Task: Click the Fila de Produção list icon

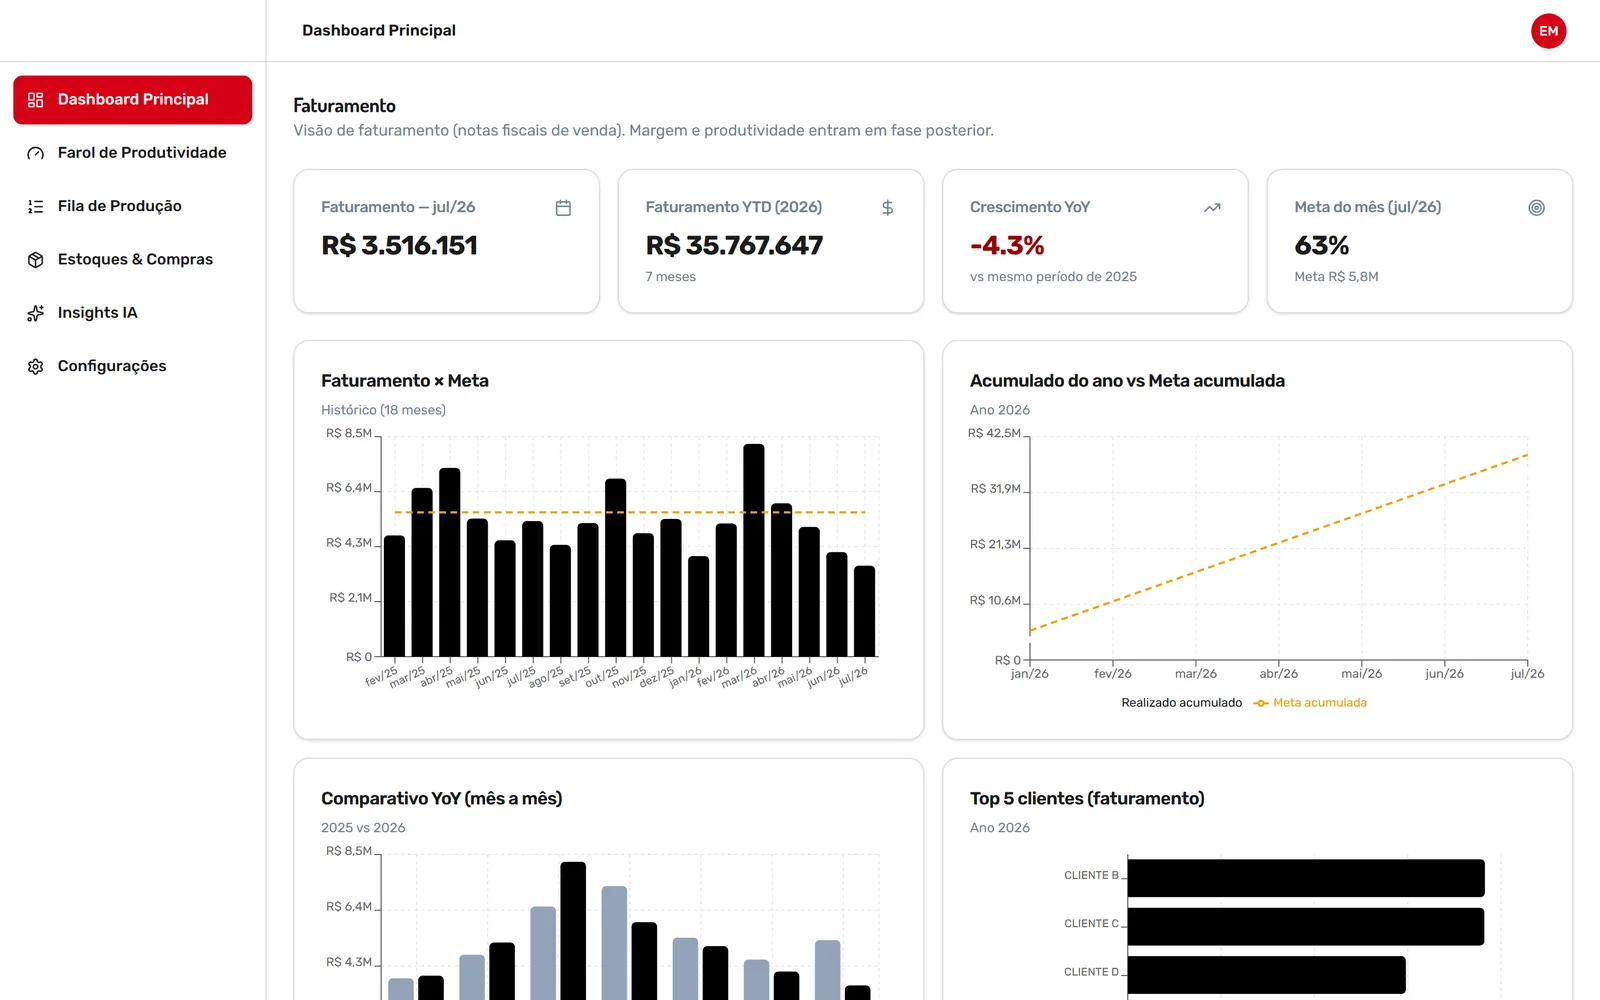Action: (x=36, y=206)
